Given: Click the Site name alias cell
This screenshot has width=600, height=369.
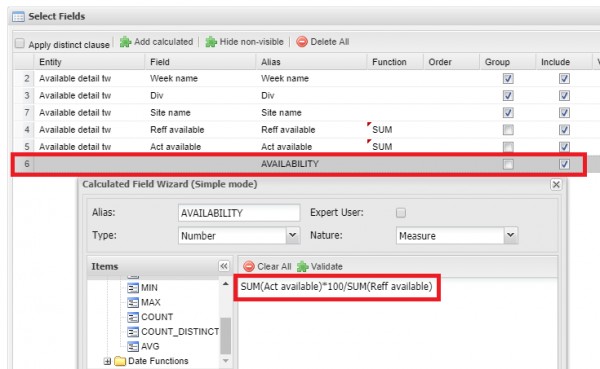Looking at the screenshot, I should click(x=311, y=113).
